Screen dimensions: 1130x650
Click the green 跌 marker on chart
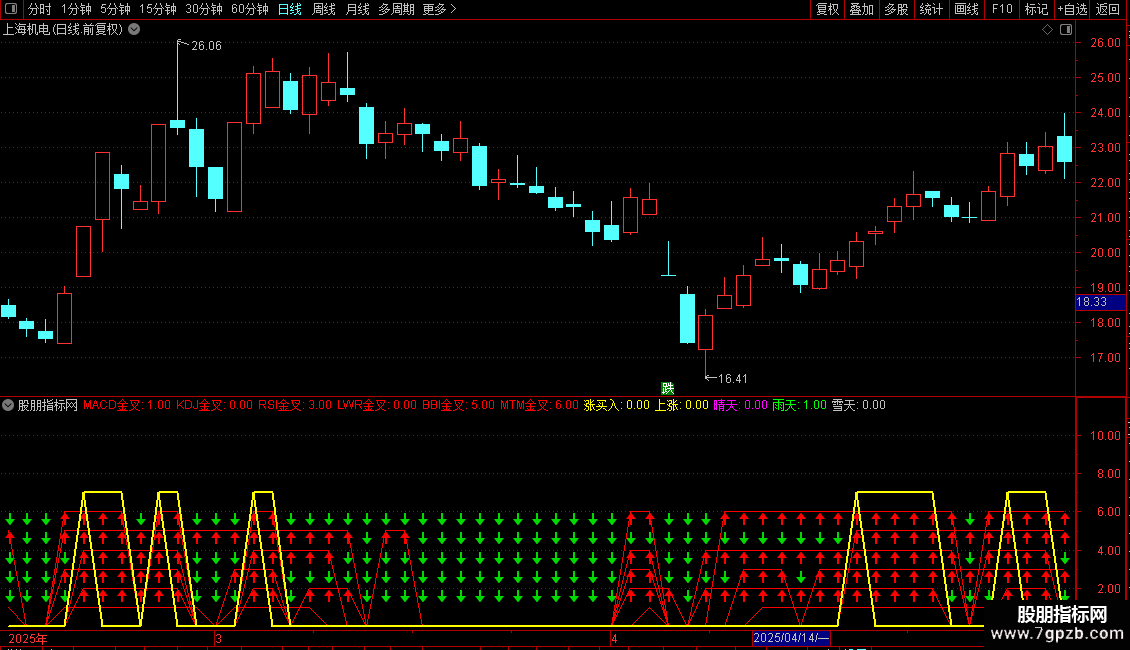point(668,388)
